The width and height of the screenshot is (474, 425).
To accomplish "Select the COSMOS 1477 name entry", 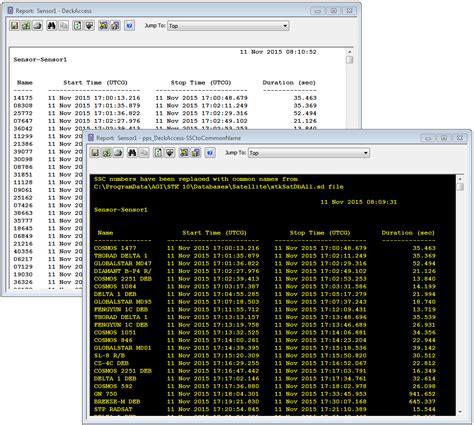I will point(115,248).
